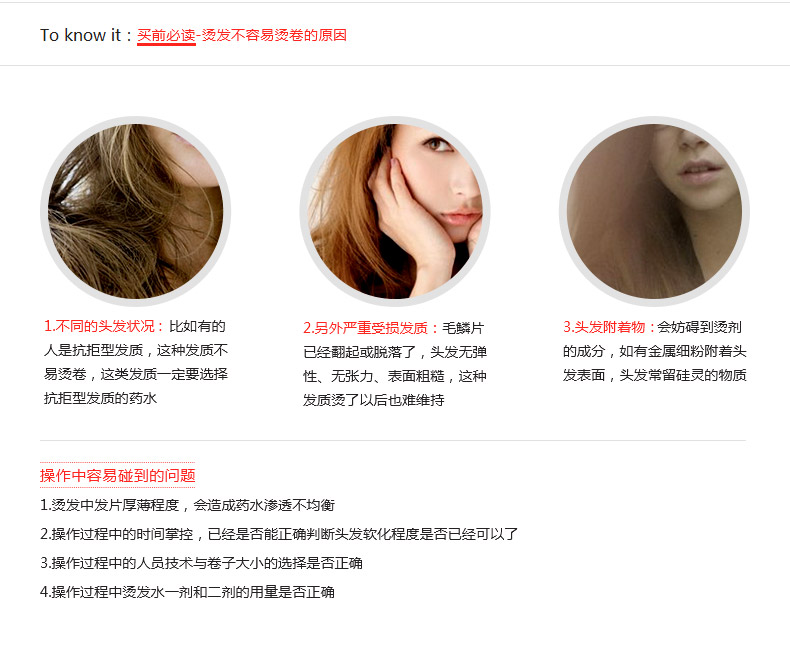Click the woman touching her face photo

point(394,211)
